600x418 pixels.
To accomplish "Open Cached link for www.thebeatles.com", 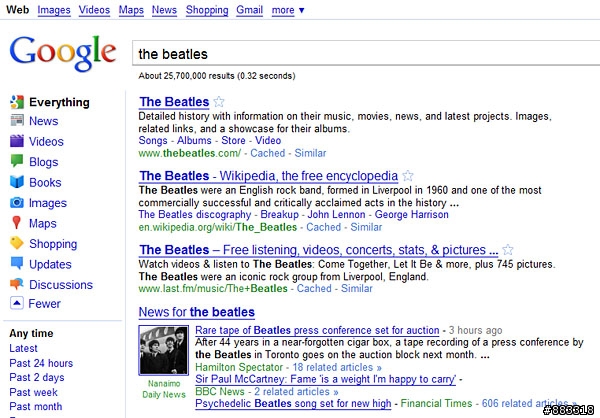I will tap(267, 153).
